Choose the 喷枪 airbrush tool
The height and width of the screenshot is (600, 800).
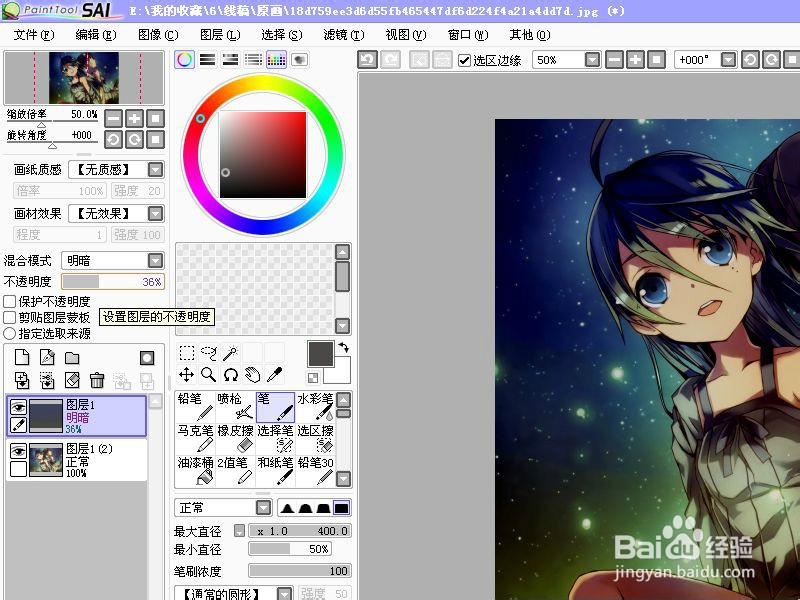click(235, 407)
